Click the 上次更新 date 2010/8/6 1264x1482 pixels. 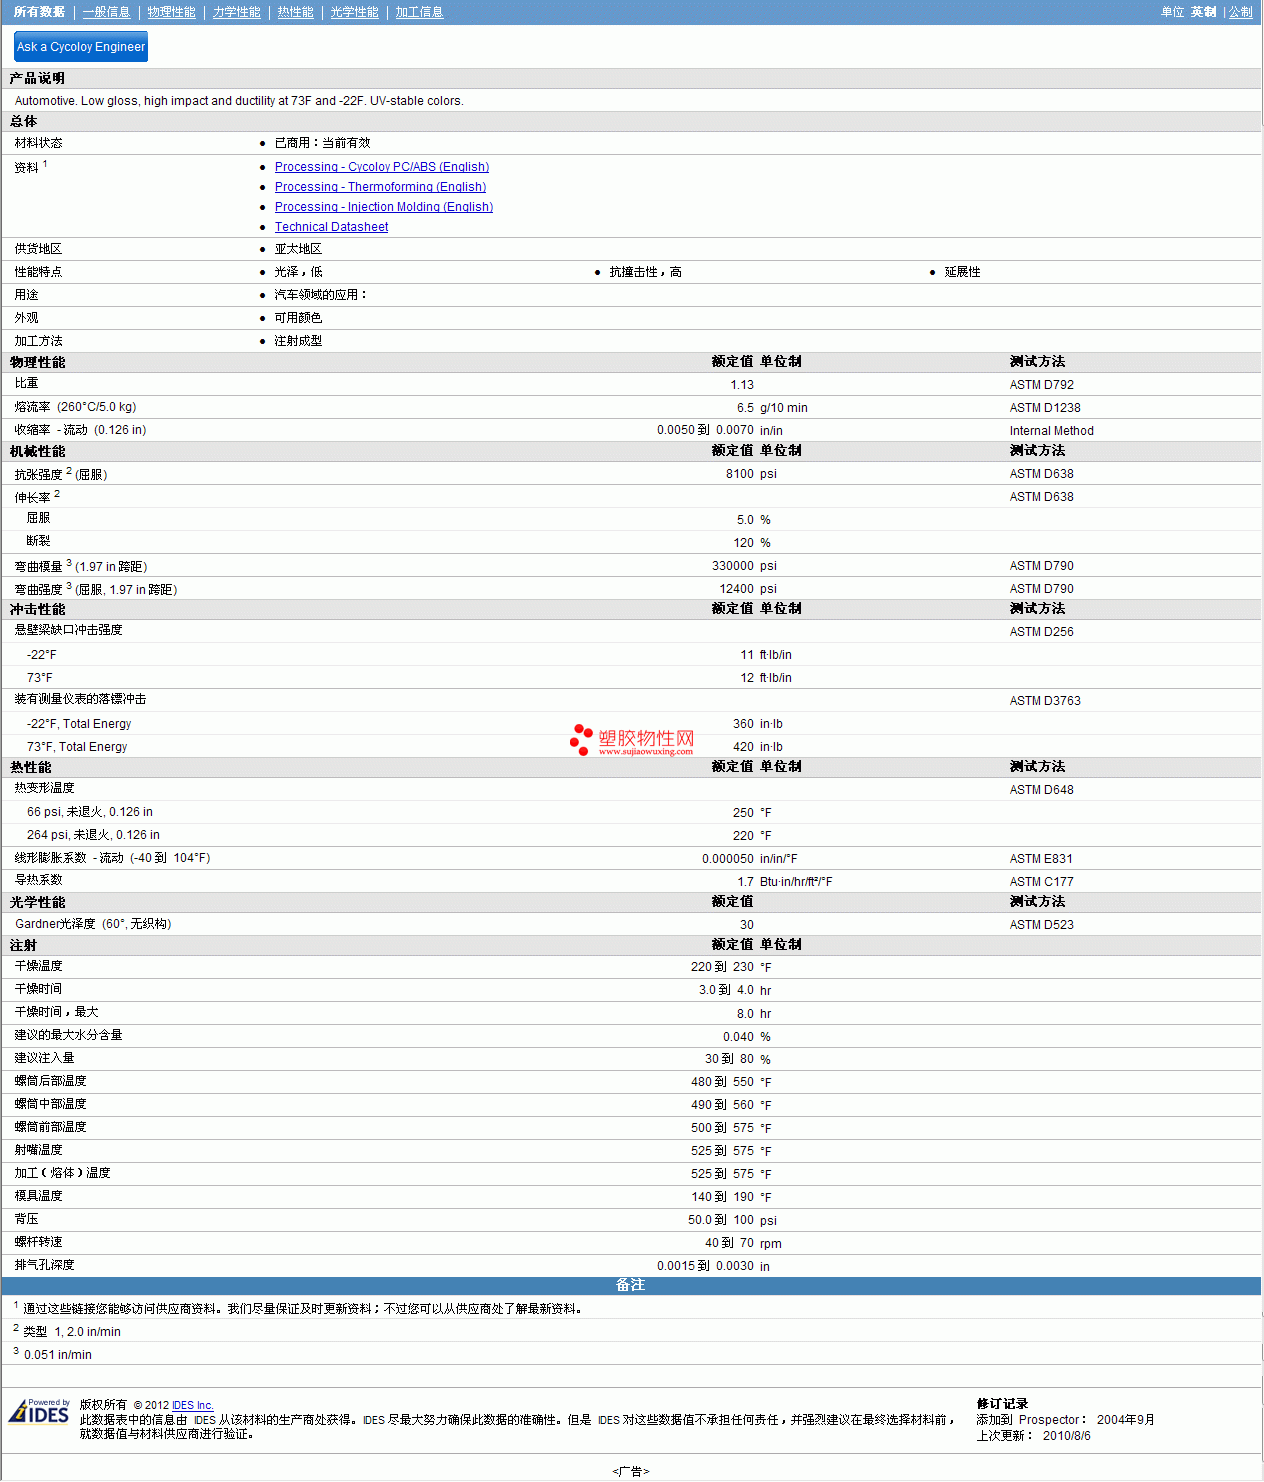[x=1067, y=1436]
